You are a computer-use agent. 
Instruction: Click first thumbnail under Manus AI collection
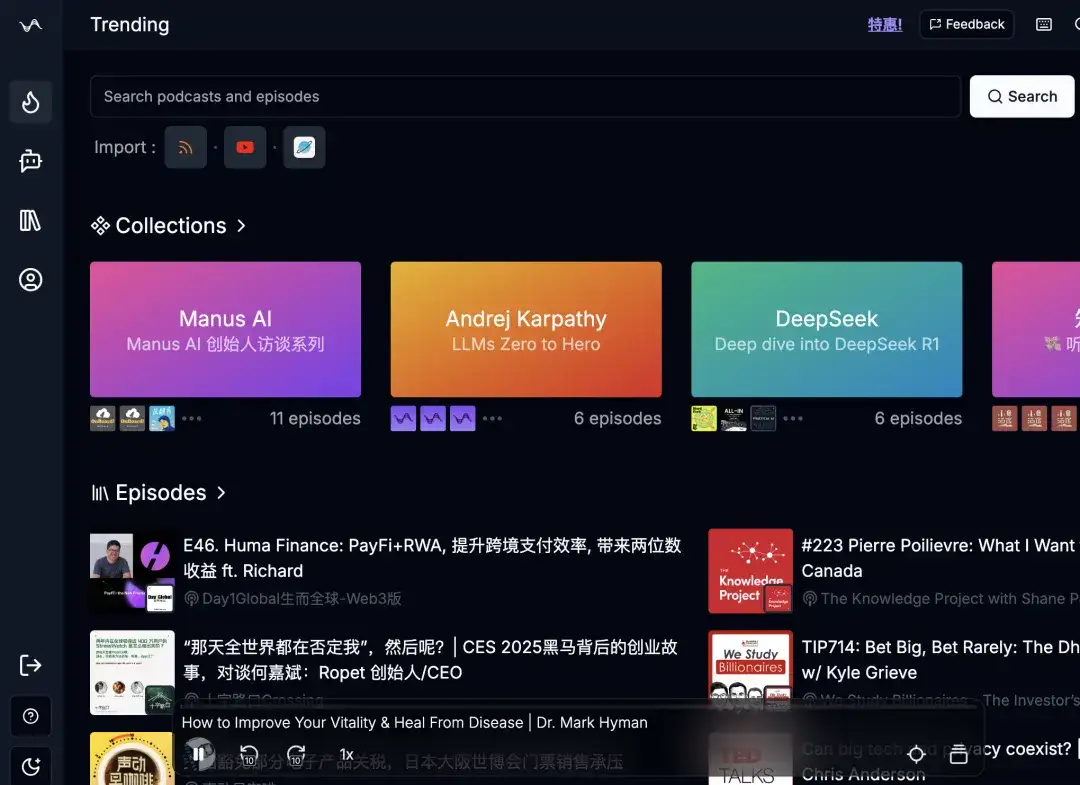tap(103, 419)
